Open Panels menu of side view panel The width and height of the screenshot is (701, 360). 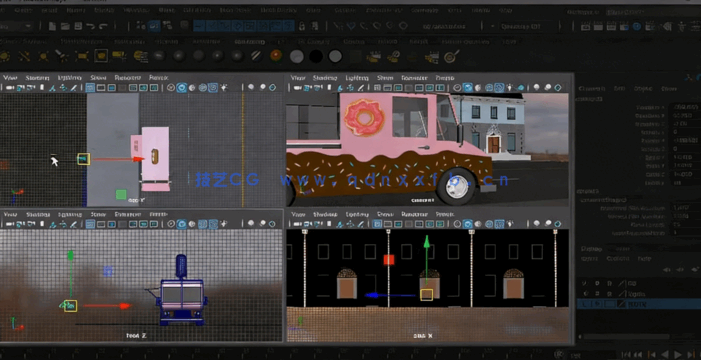pos(444,214)
